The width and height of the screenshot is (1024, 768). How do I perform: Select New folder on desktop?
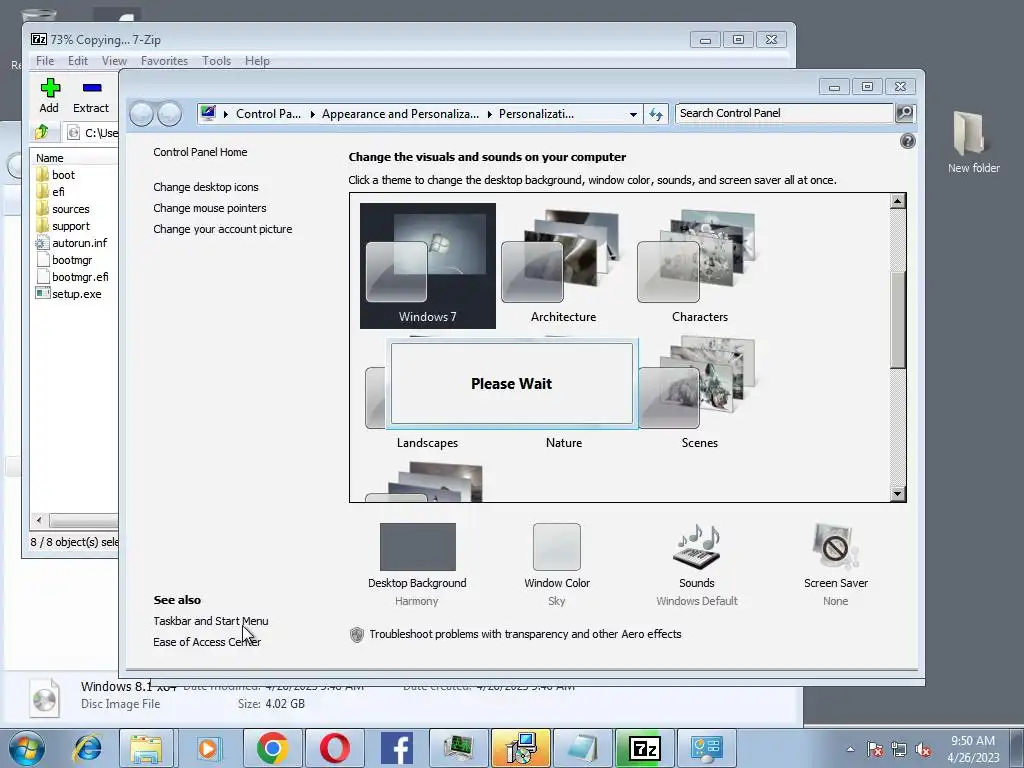tap(973, 142)
